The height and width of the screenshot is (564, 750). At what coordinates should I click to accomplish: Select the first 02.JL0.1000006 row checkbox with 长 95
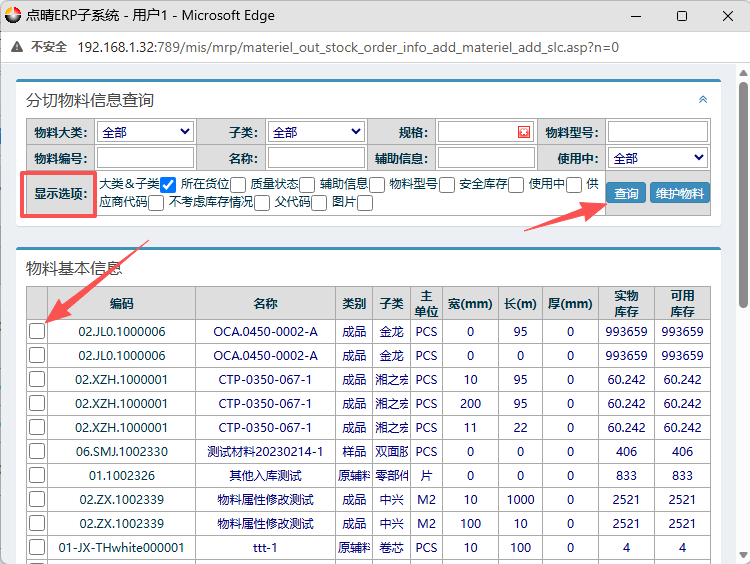point(37,331)
